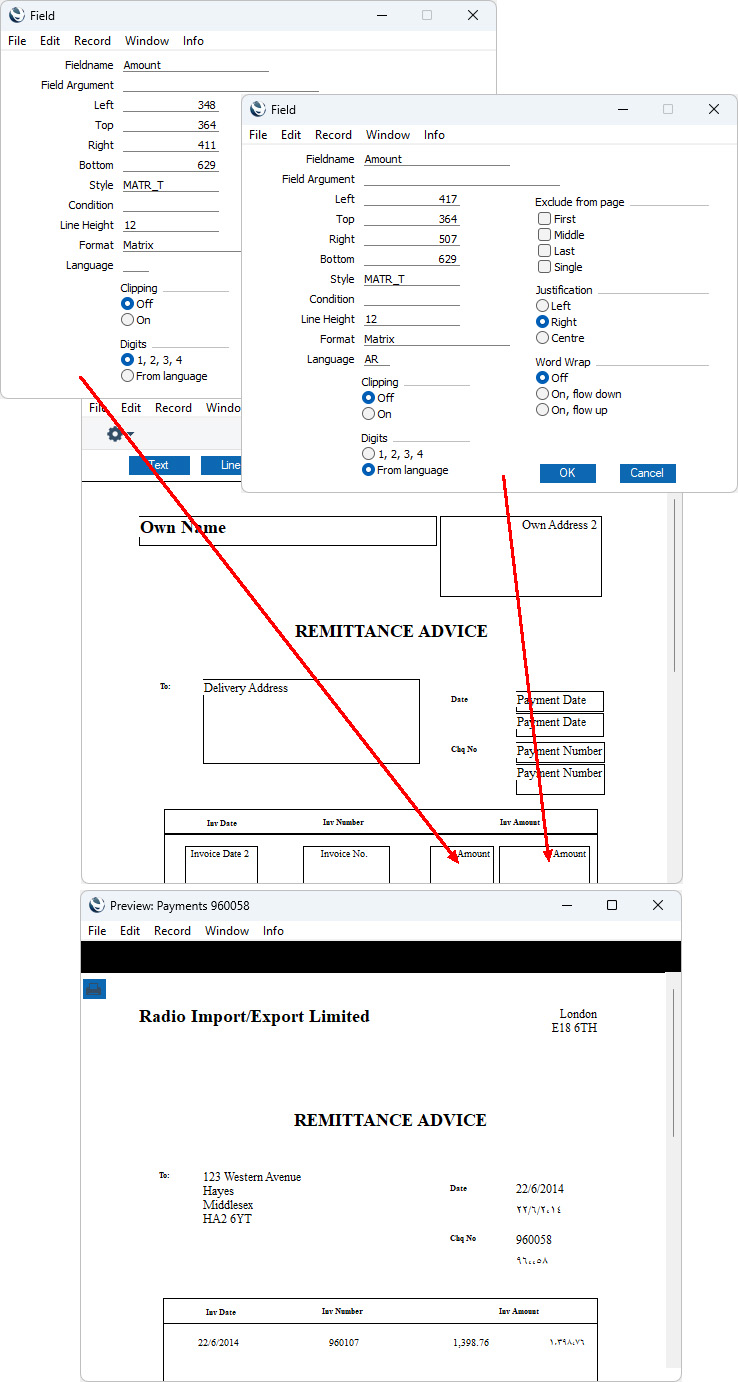Select Digits From language in front window
738x1382 pixels.
(369, 470)
